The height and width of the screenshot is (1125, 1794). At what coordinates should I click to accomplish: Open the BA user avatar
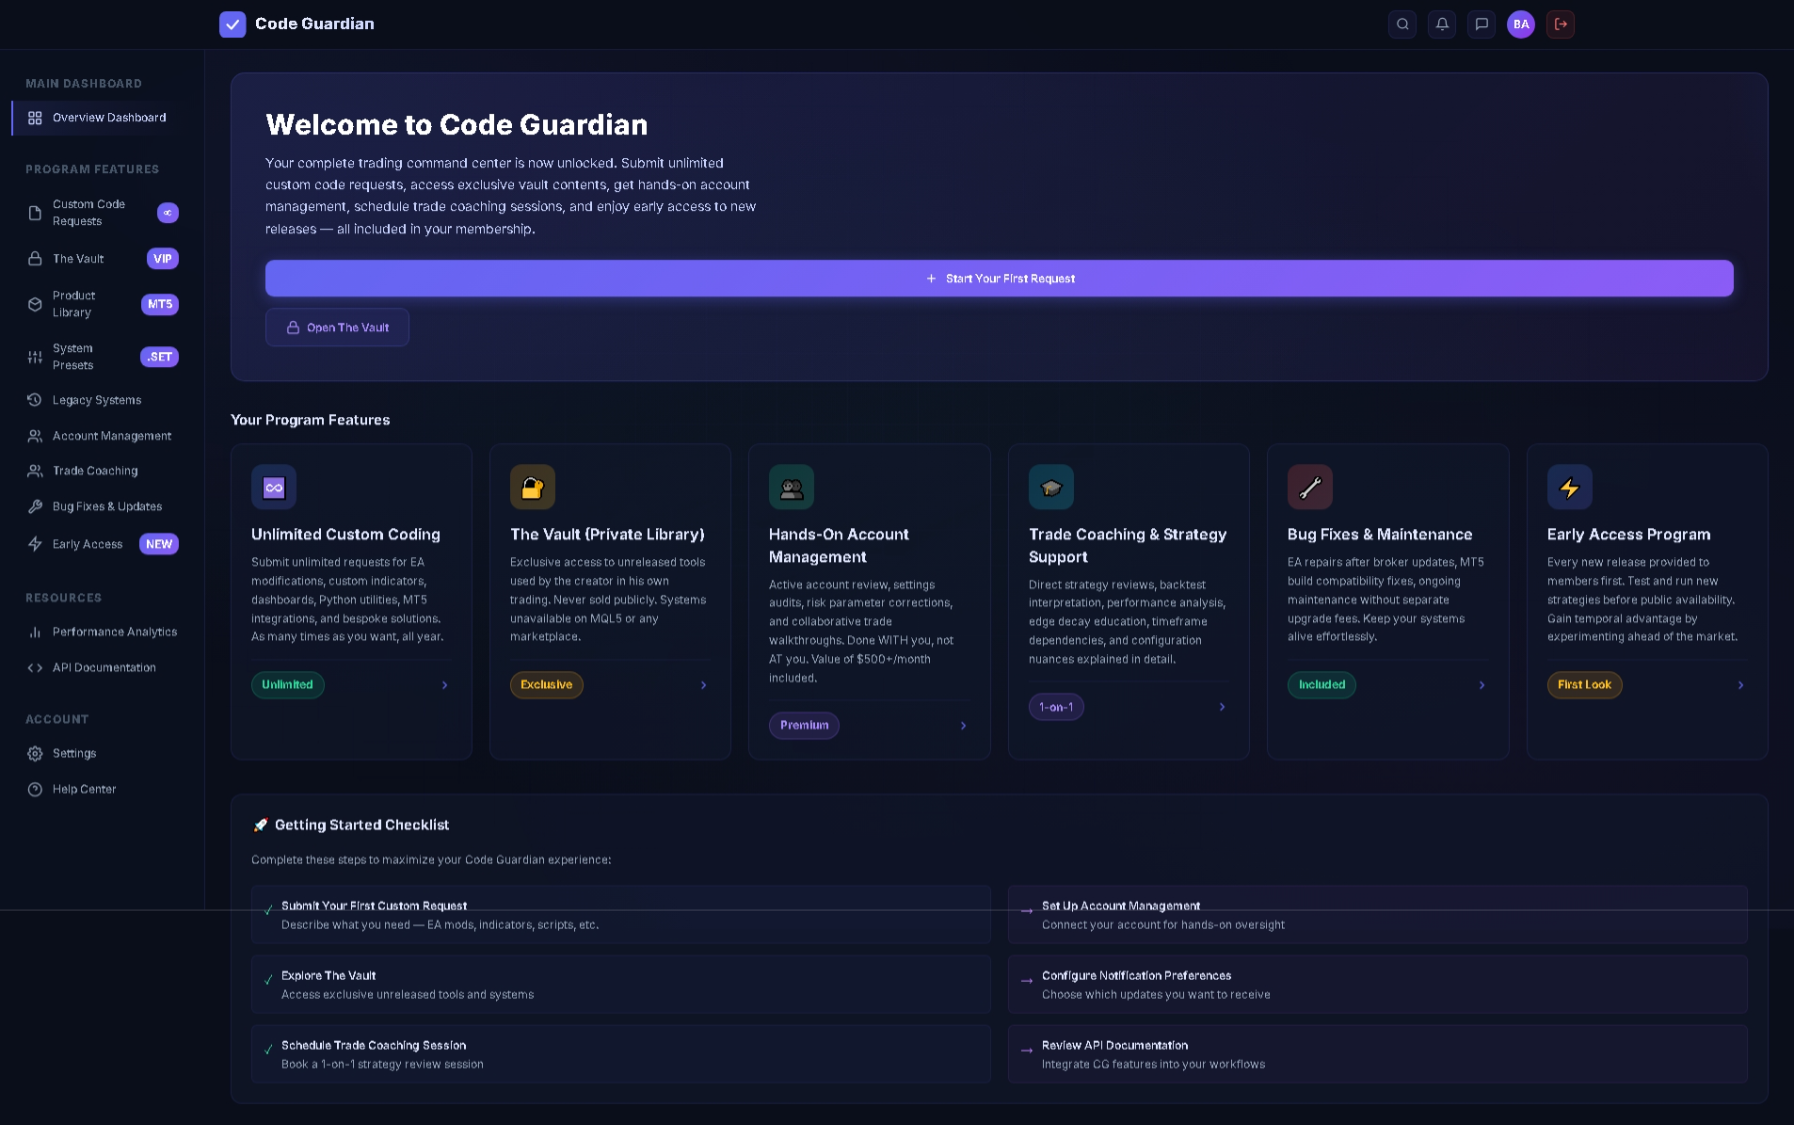coord(1521,24)
